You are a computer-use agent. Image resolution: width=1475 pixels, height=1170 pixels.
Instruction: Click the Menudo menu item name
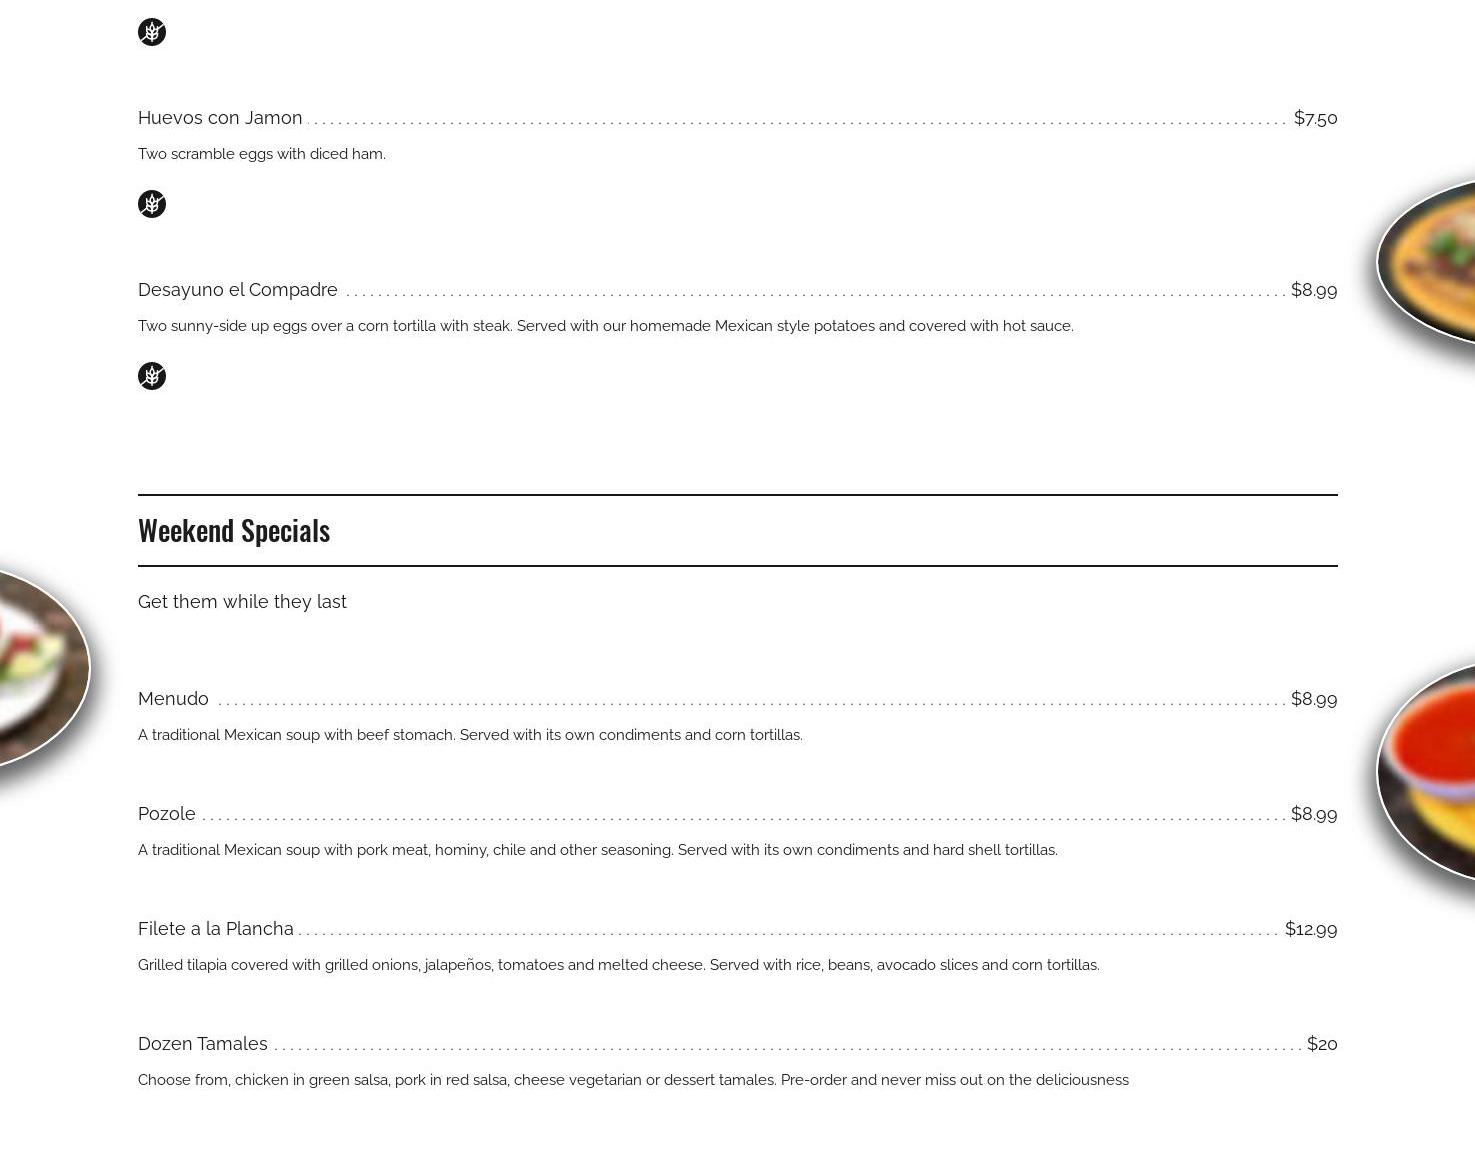pyautogui.click(x=173, y=699)
